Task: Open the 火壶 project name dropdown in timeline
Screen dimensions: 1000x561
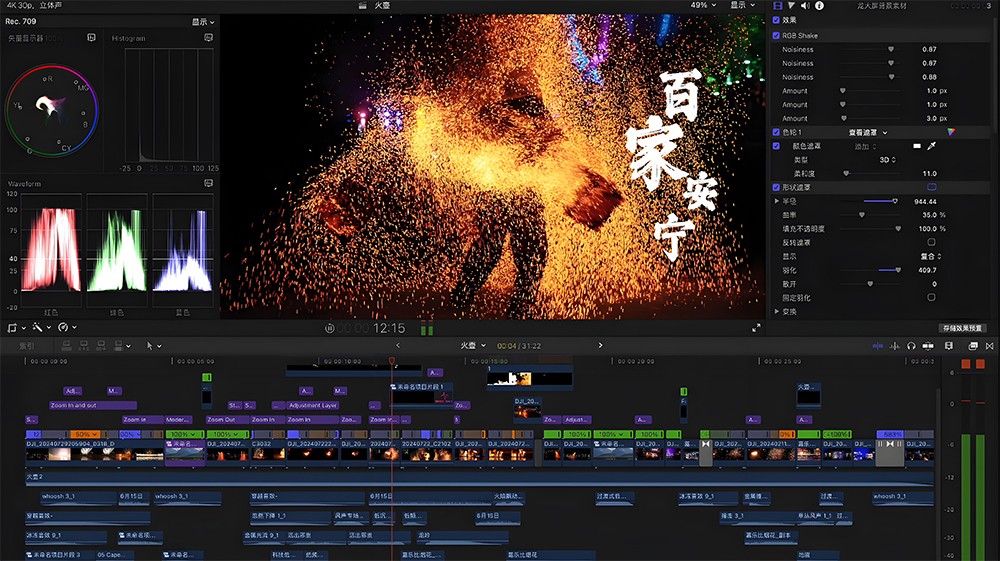Action: [473, 346]
